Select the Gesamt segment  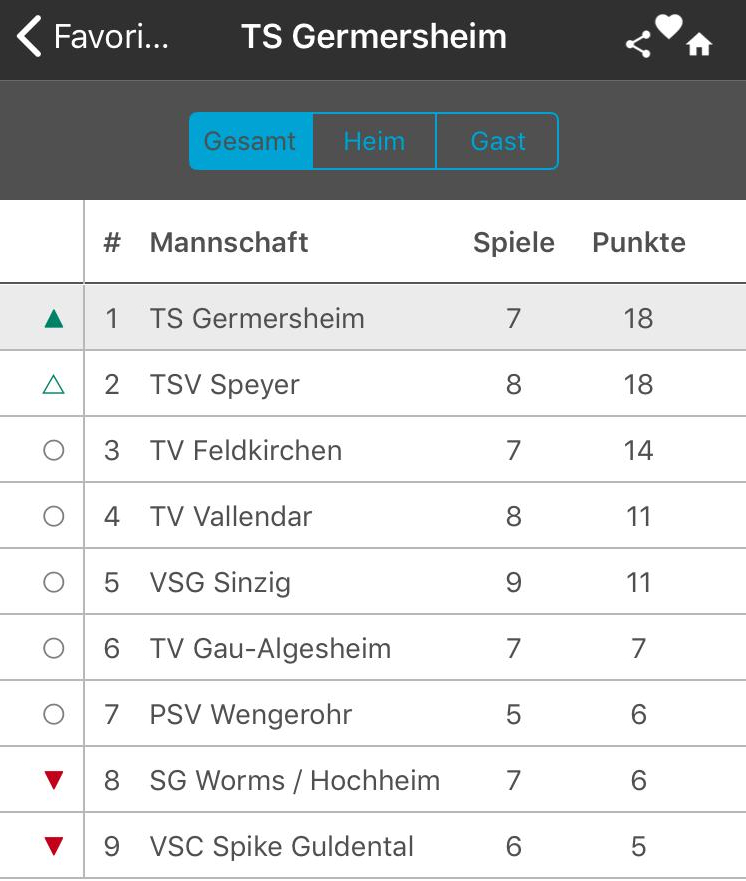click(x=251, y=141)
